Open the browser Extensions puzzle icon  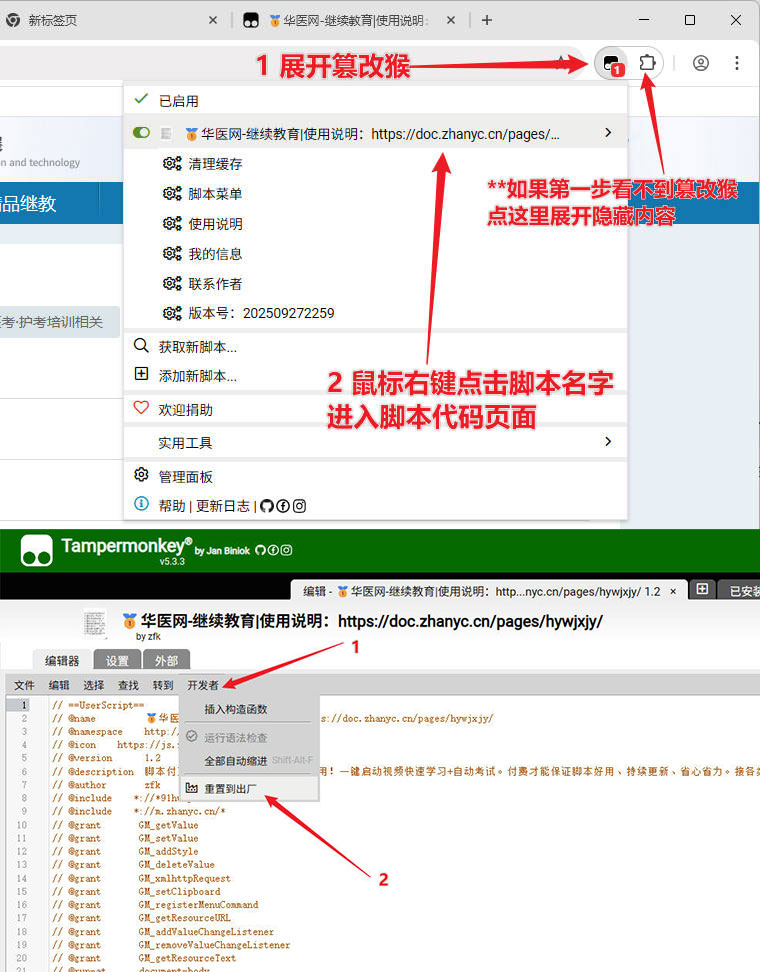(648, 63)
